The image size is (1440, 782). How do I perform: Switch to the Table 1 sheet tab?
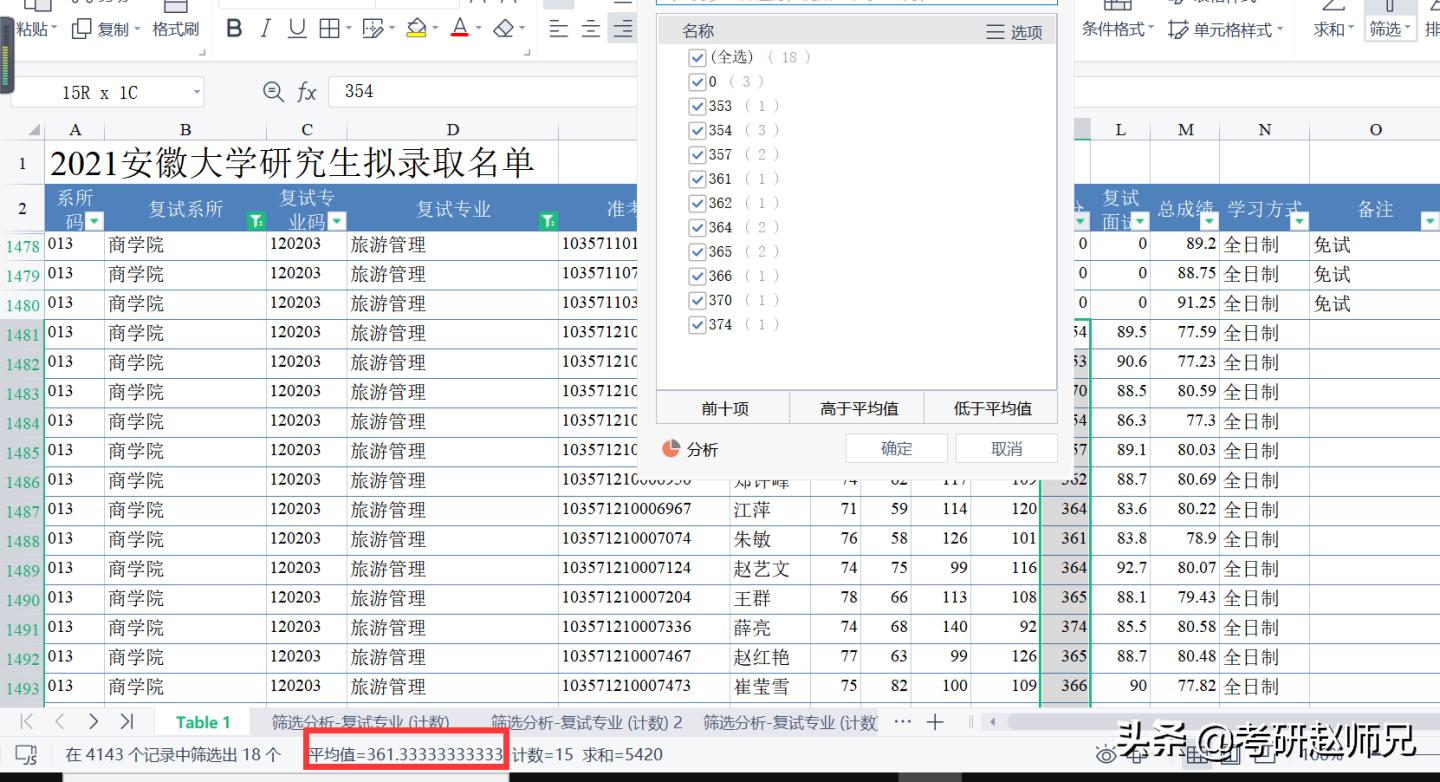click(x=203, y=722)
